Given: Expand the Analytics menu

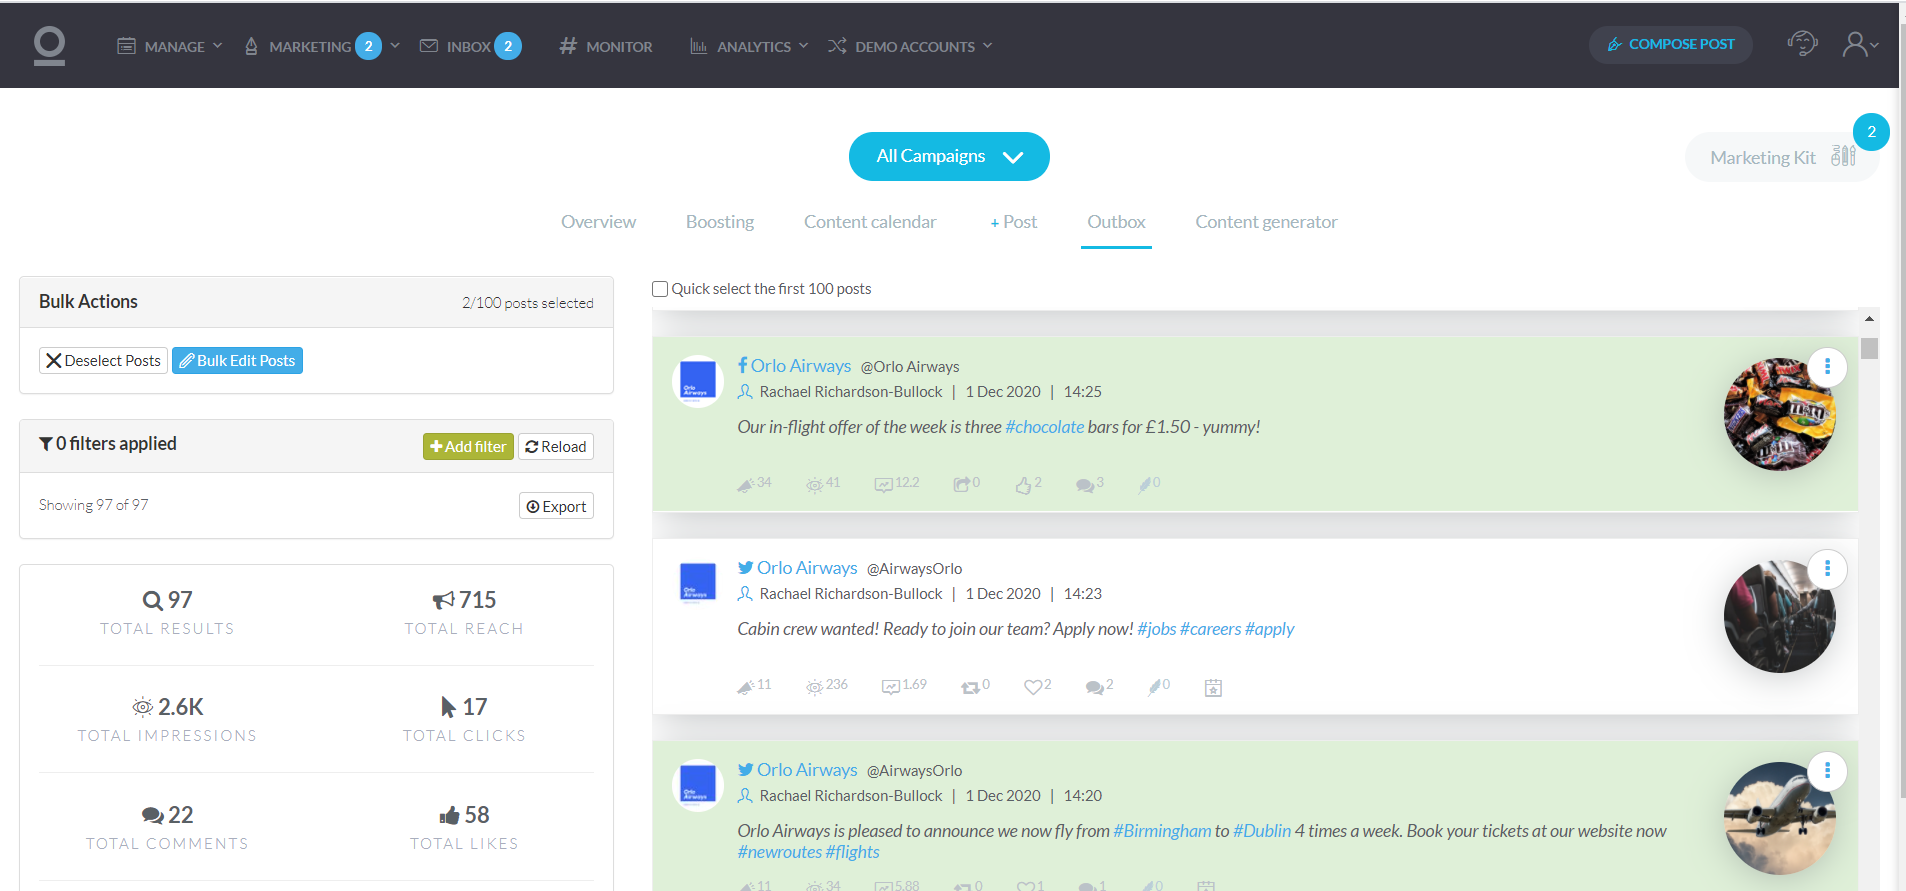Looking at the screenshot, I should click(x=749, y=46).
